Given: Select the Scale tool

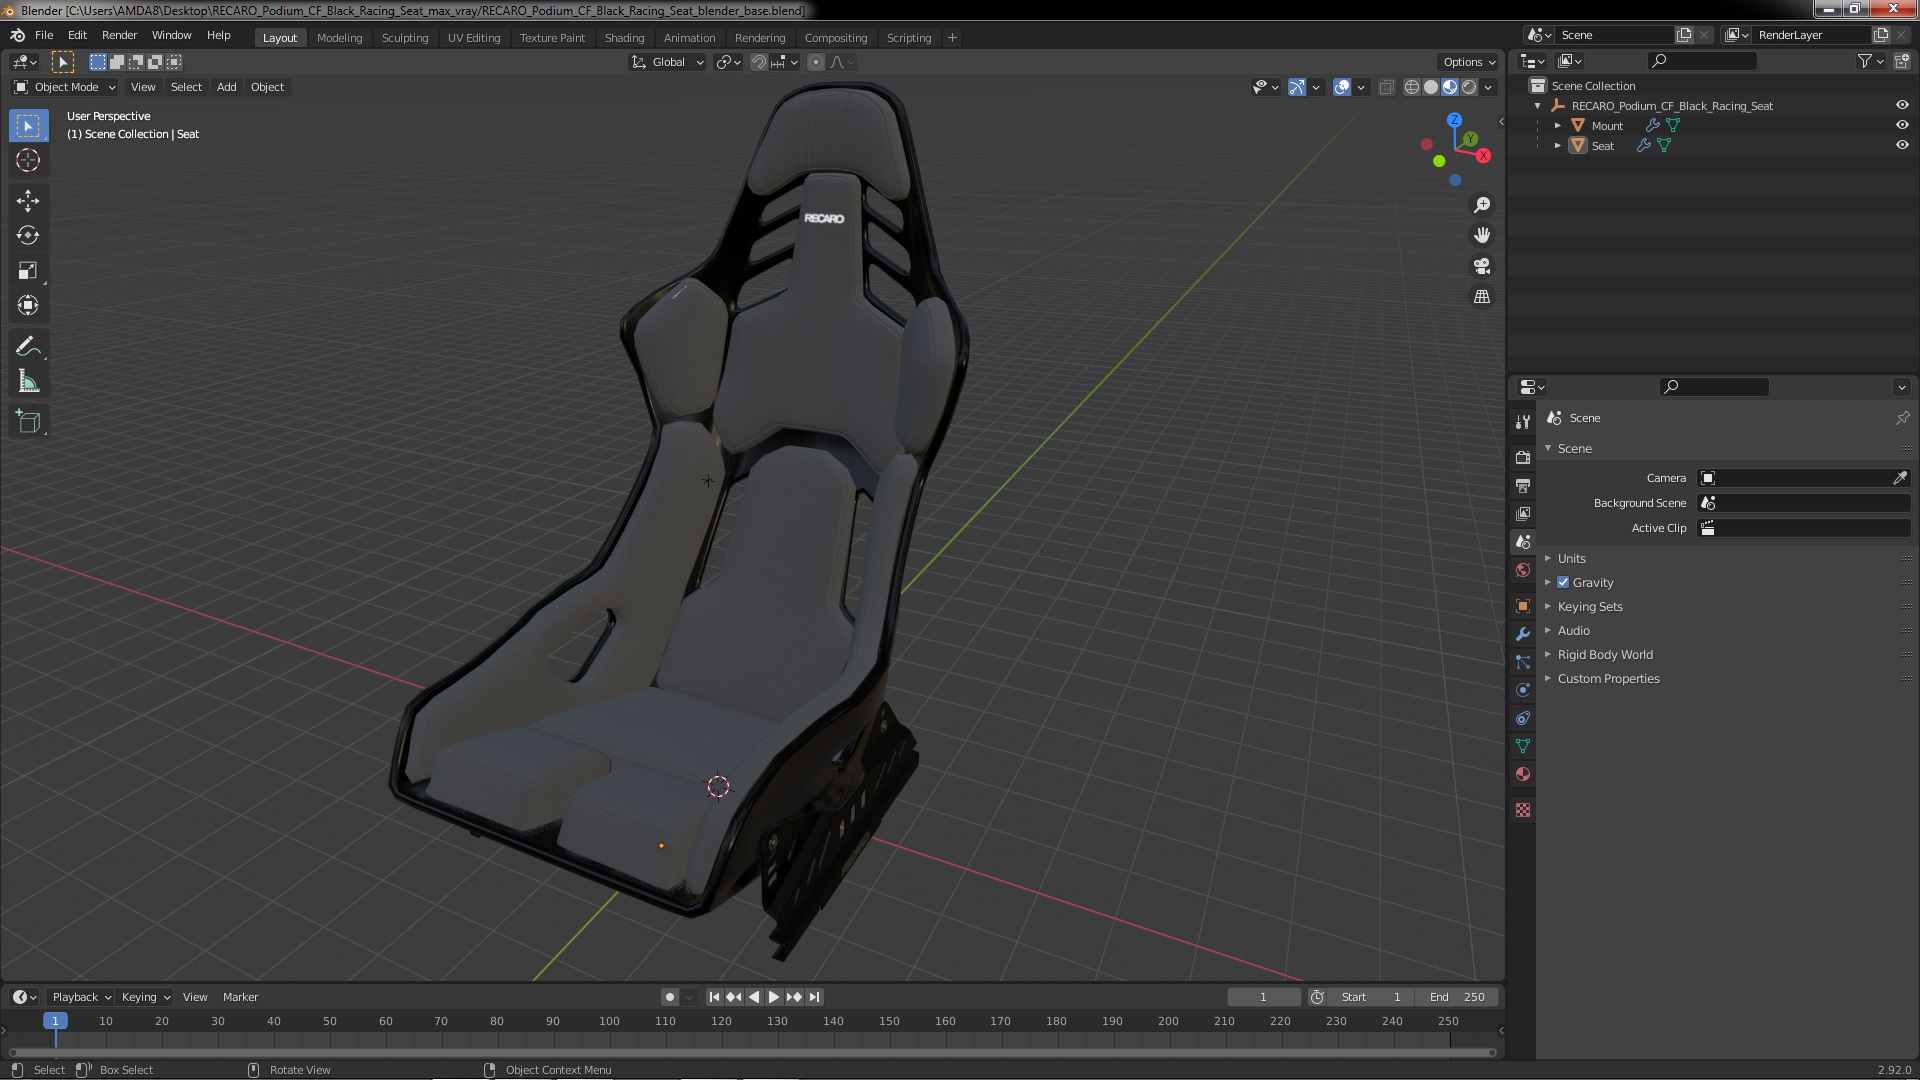Looking at the screenshot, I should pyautogui.click(x=28, y=271).
